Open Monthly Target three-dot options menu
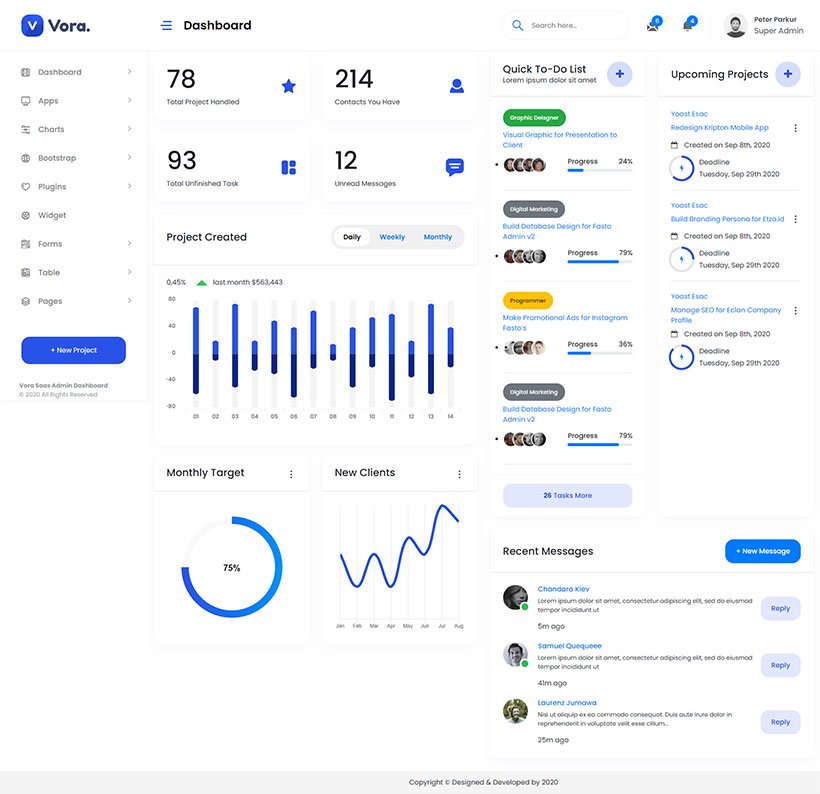This screenshot has height=794, width=820. point(291,474)
